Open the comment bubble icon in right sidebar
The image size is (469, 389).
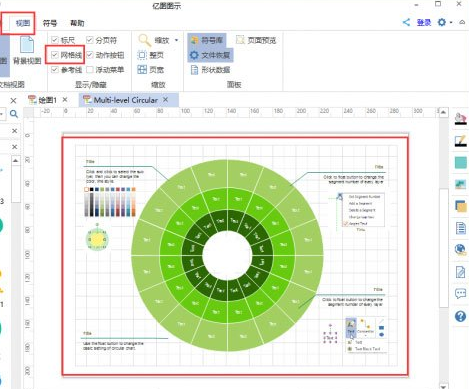(460, 294)
